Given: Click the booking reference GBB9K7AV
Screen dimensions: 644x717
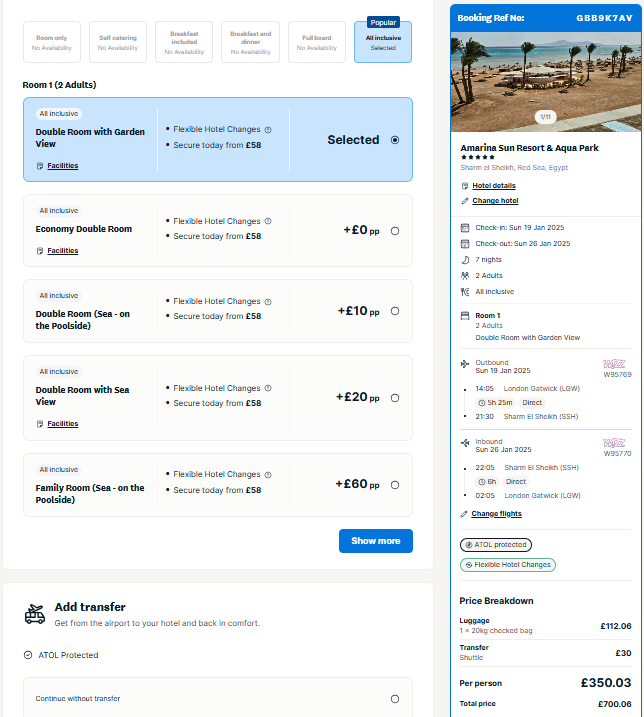Looking at the screenshot, I should [x=604, y=18].
